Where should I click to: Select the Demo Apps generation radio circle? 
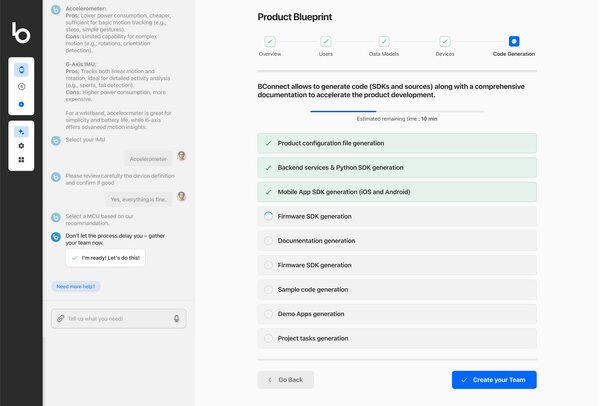click(x=268, y=314)
